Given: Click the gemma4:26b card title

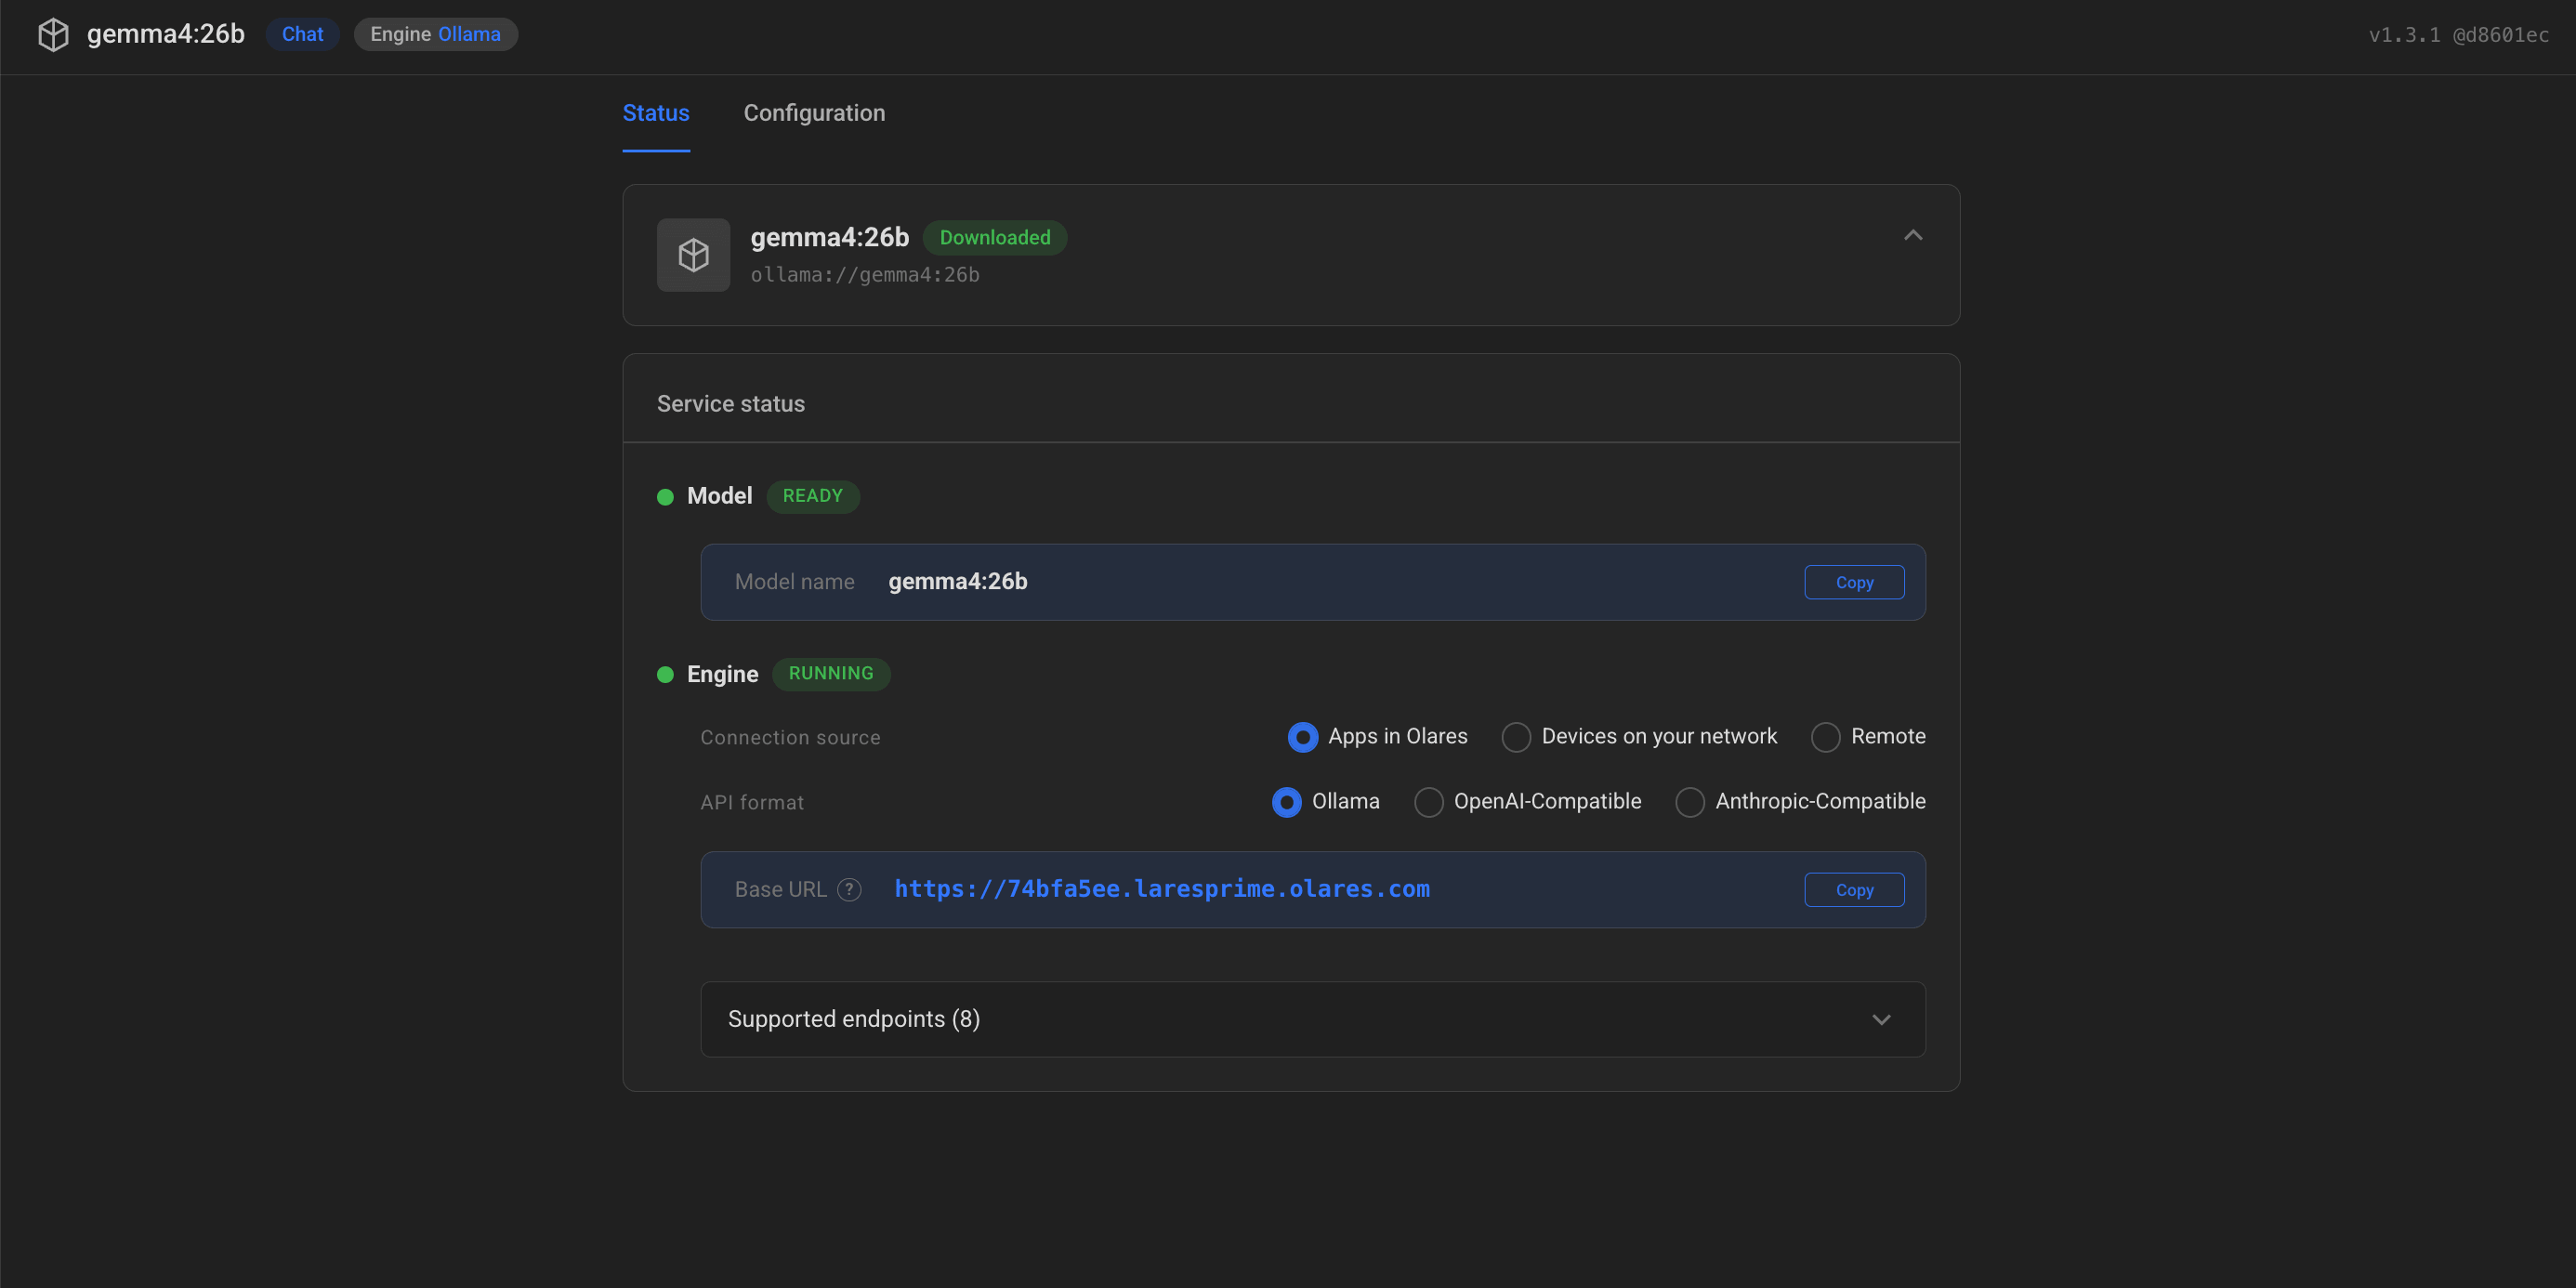Looking at the screenshot, I should [830, 237].
